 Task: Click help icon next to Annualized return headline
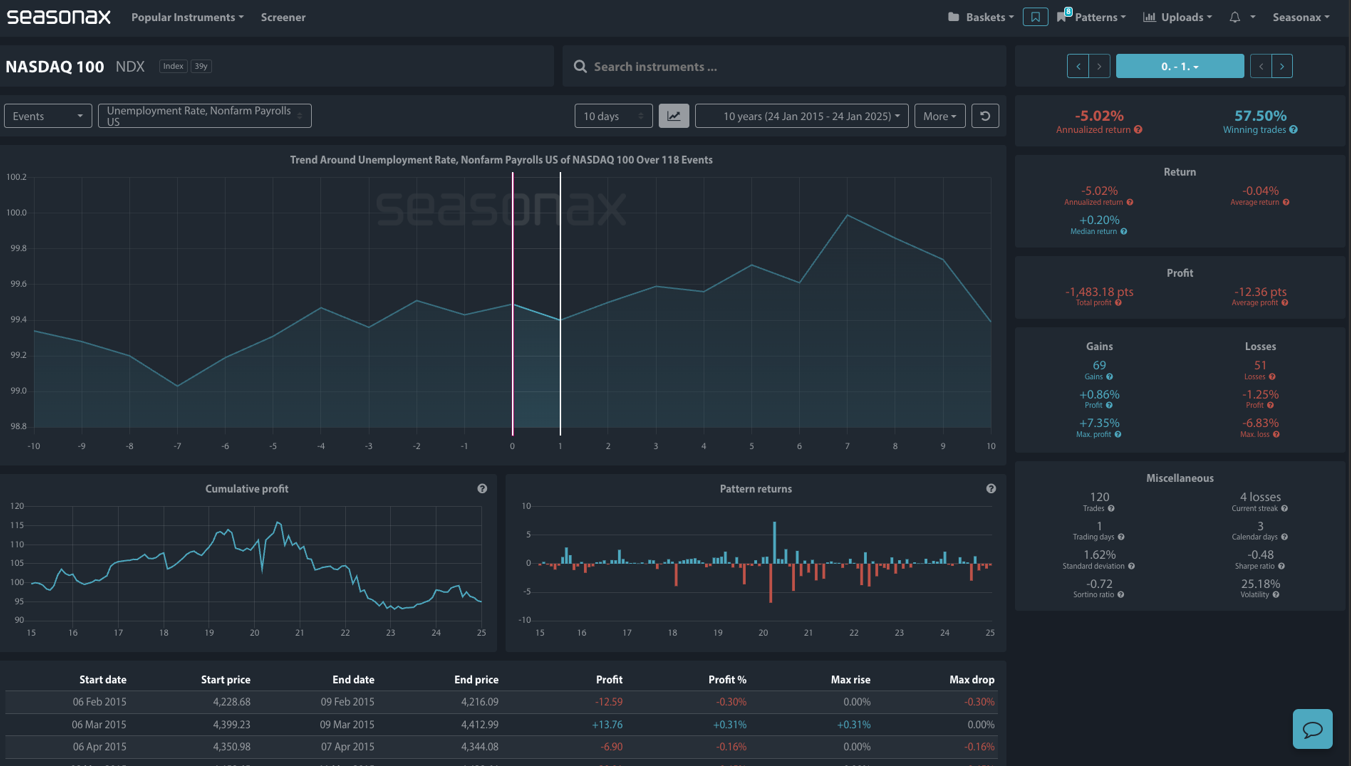pyautogui.click(x=1138, y=130)
